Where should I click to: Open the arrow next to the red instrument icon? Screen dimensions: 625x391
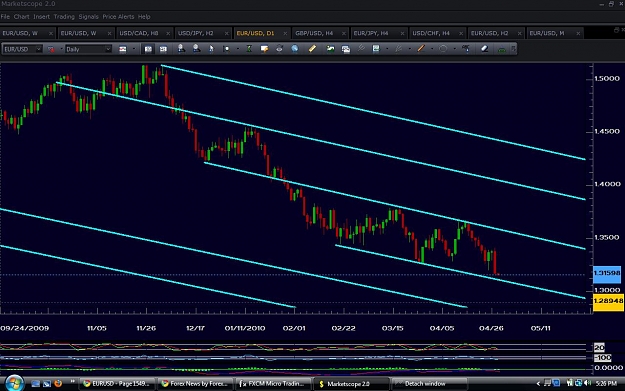(61, 49)
